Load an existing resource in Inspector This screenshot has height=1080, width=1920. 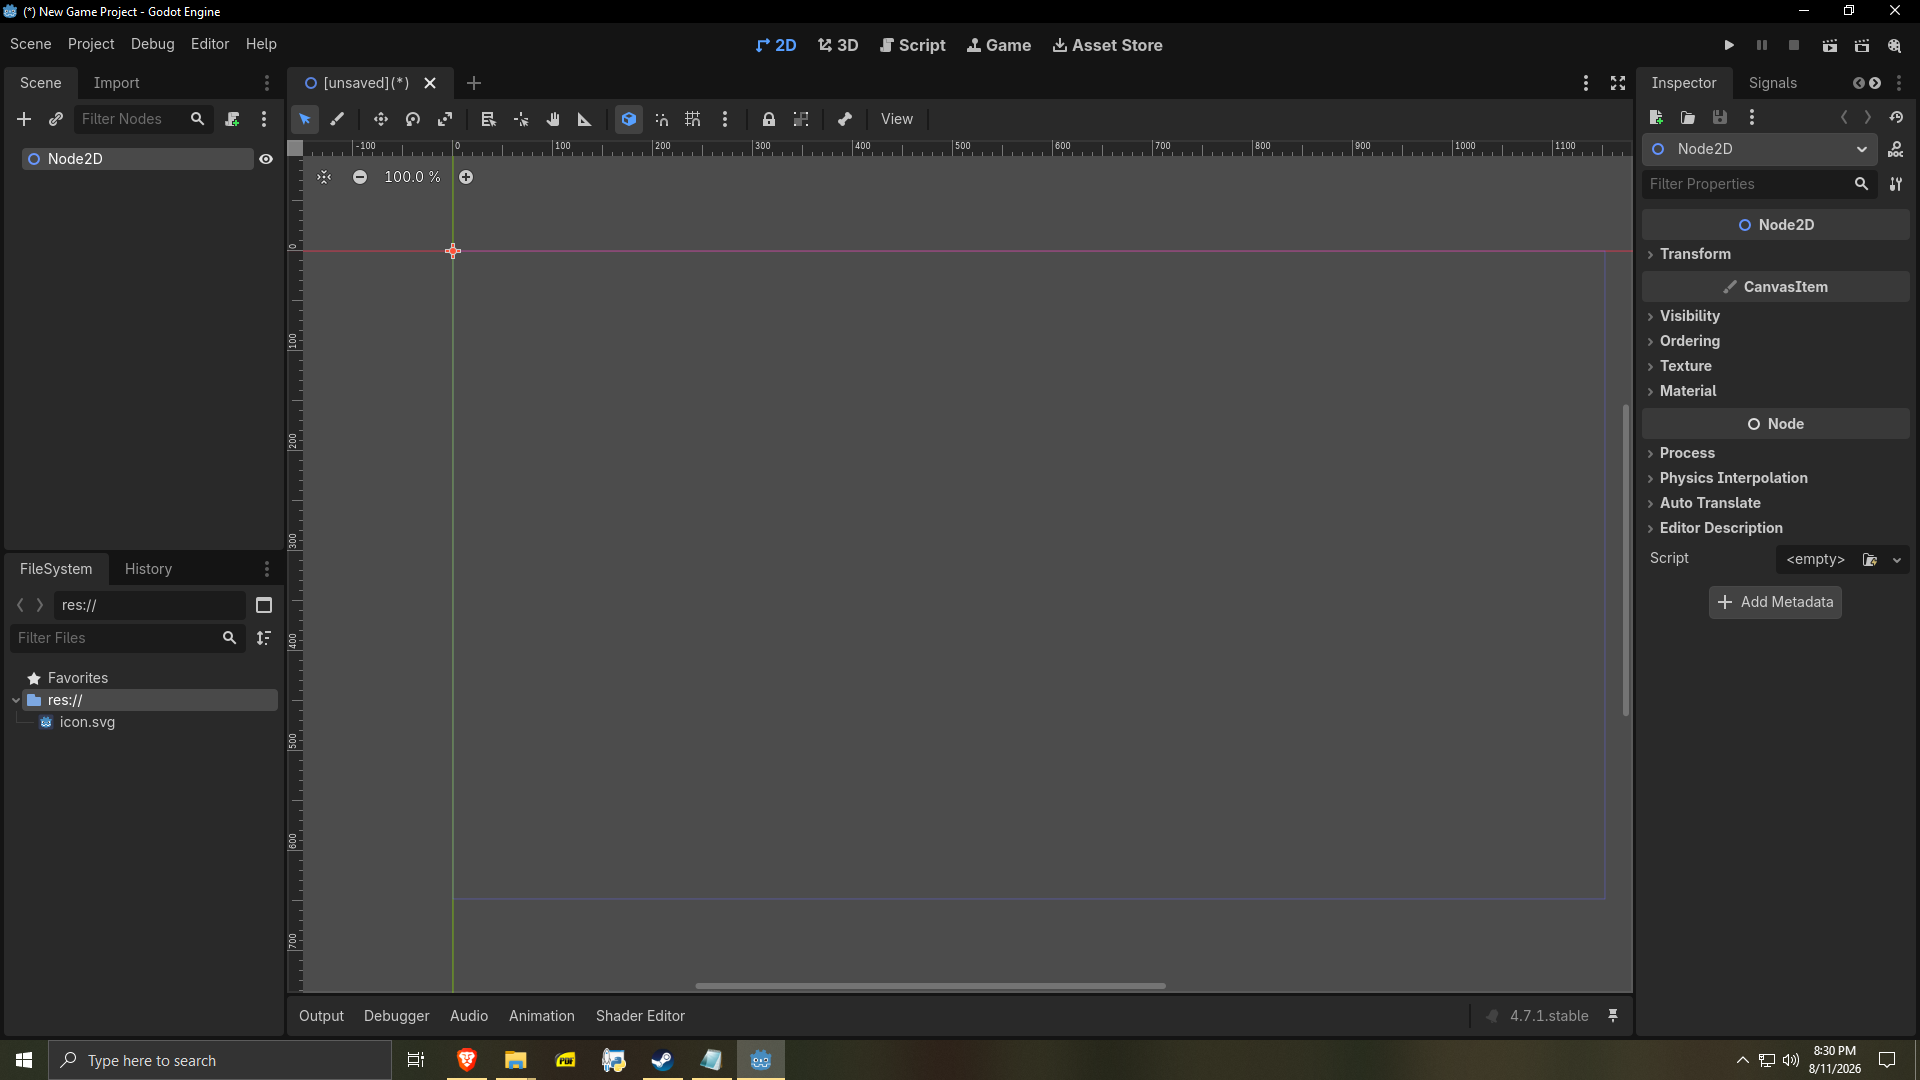(1688, 118)
